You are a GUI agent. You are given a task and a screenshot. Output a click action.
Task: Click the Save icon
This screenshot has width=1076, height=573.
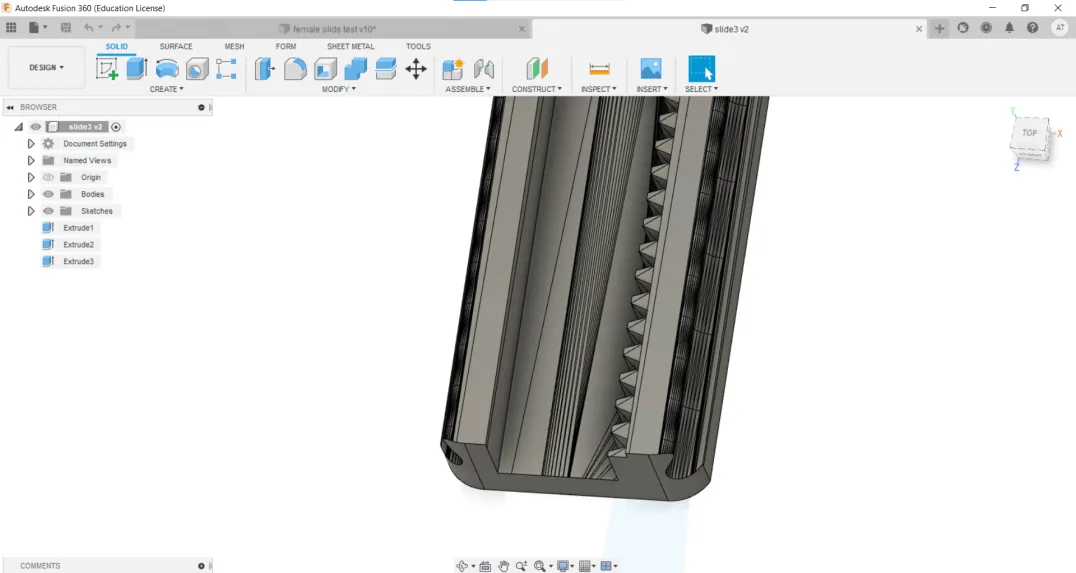coord(66,27)
